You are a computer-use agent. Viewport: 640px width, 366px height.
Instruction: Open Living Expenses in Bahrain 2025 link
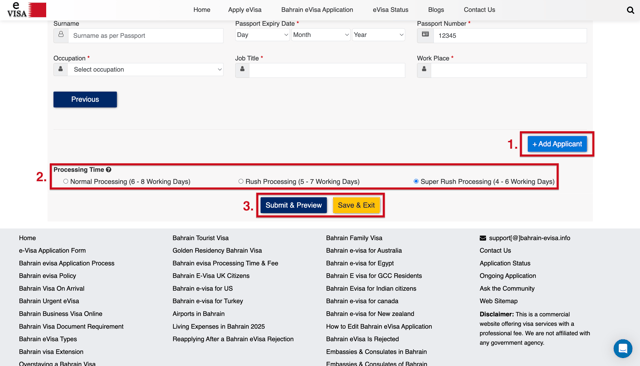click(x=219, y=326)
